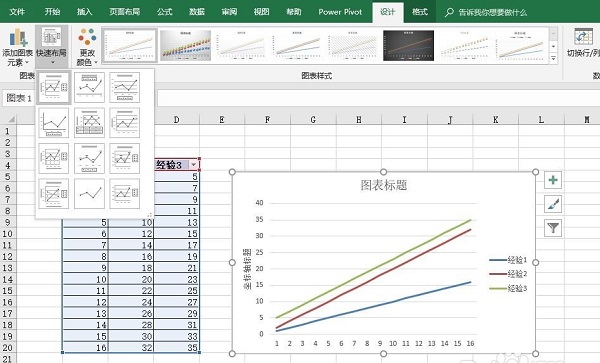
Task: Select column header F
Action: point(267,120)
